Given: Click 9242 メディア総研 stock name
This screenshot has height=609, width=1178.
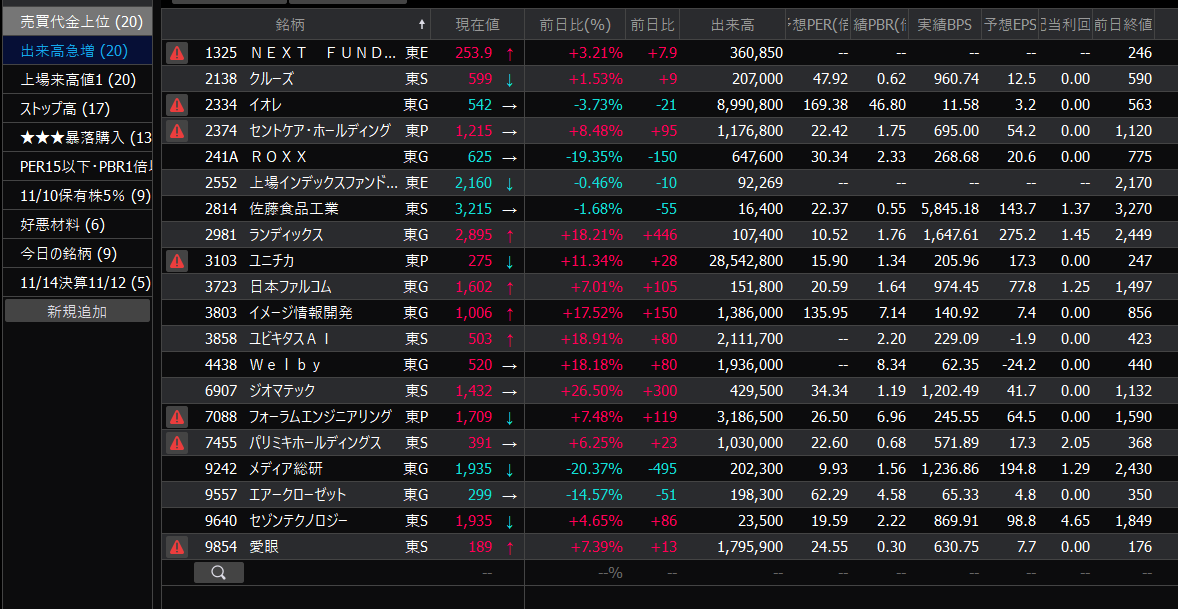Looking at the screenshot, I should tap(286, 468).
